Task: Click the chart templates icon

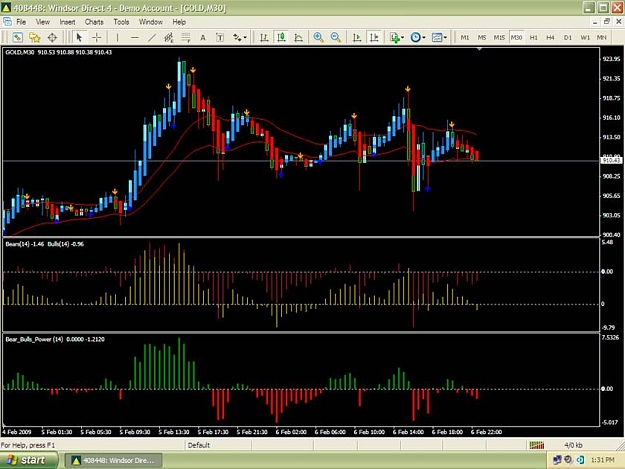Action: [x=437, y=37]
